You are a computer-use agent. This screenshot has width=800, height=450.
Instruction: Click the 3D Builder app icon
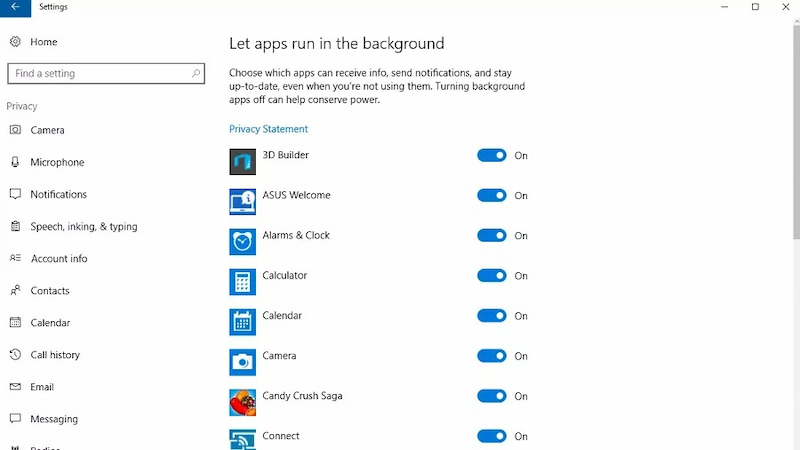click(242, 161)
